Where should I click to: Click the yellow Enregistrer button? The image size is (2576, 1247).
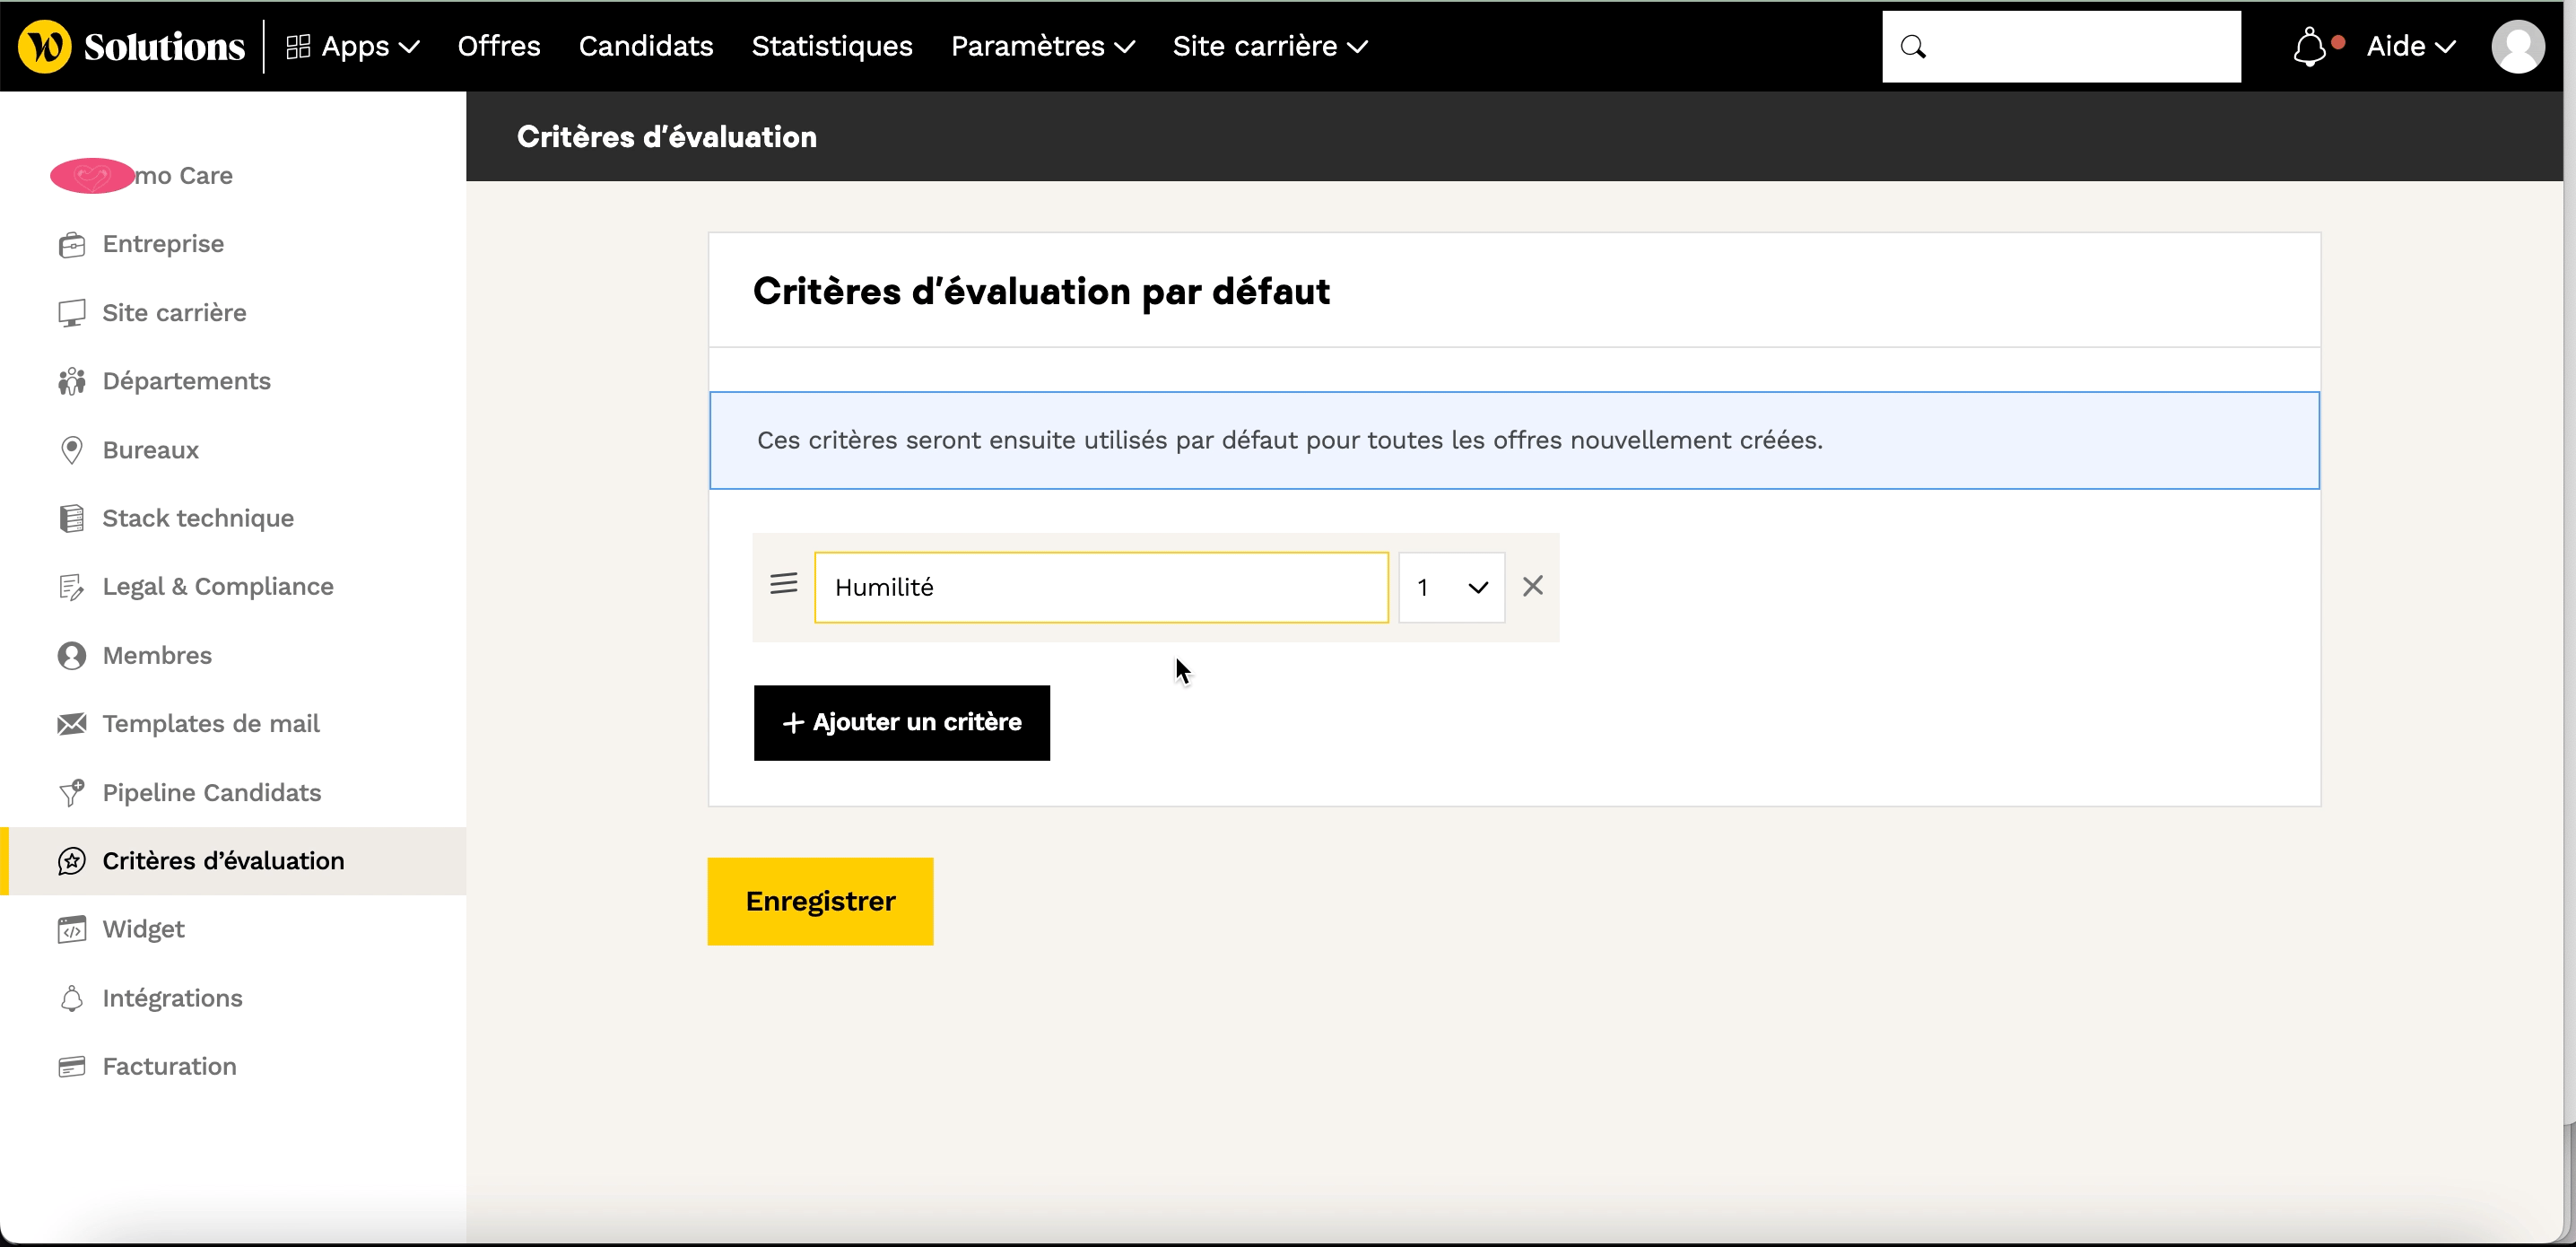820,901
